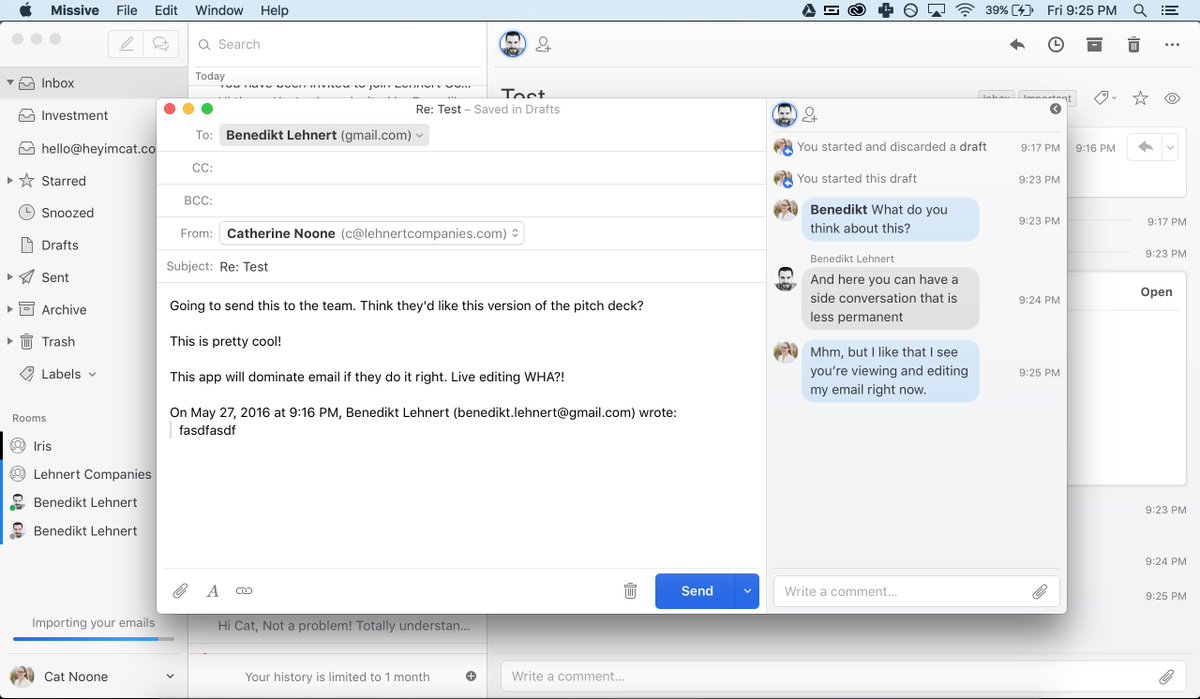Click the Open button in conversation
This screenshot has height=699, width=1200.
tap(1156, 292)
